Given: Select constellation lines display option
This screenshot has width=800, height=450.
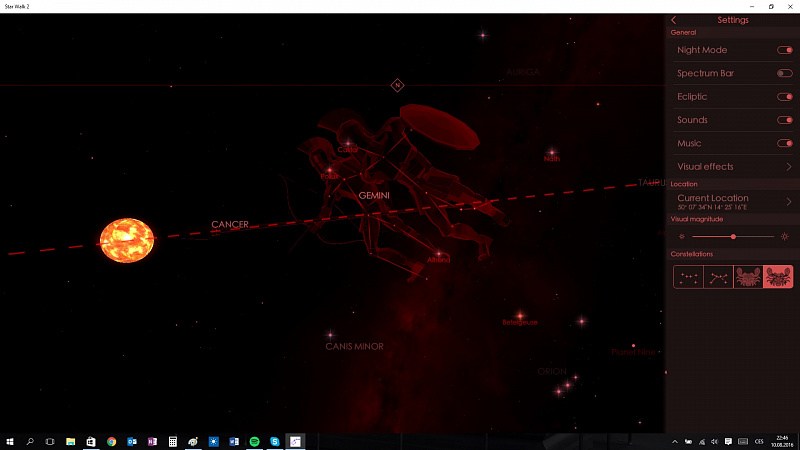Looking at the screenshot, I should [718, 277].
